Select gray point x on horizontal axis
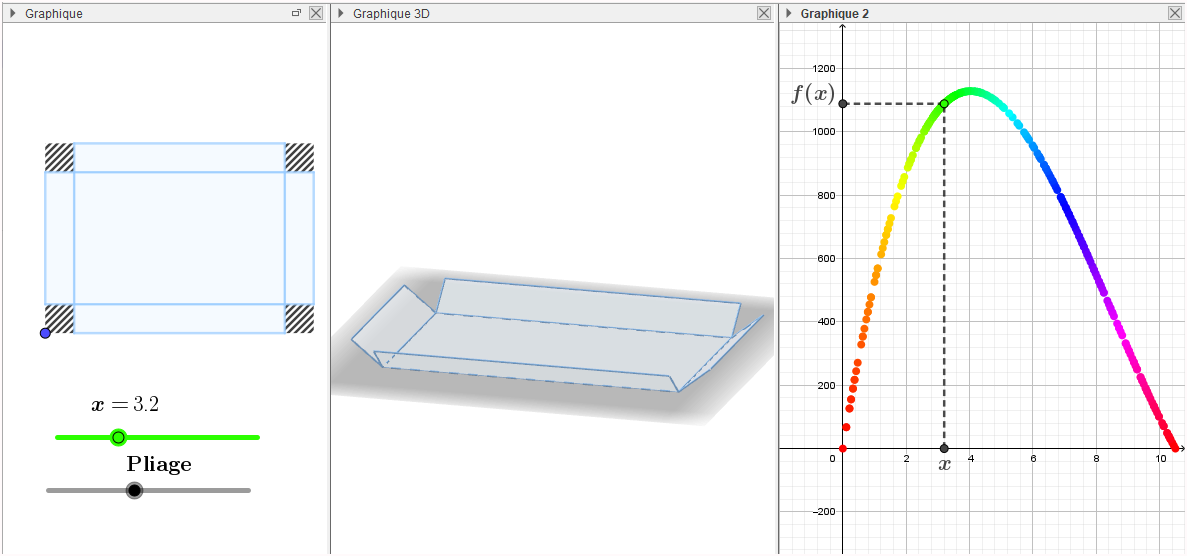The image size is (1187, 556). 944,448
